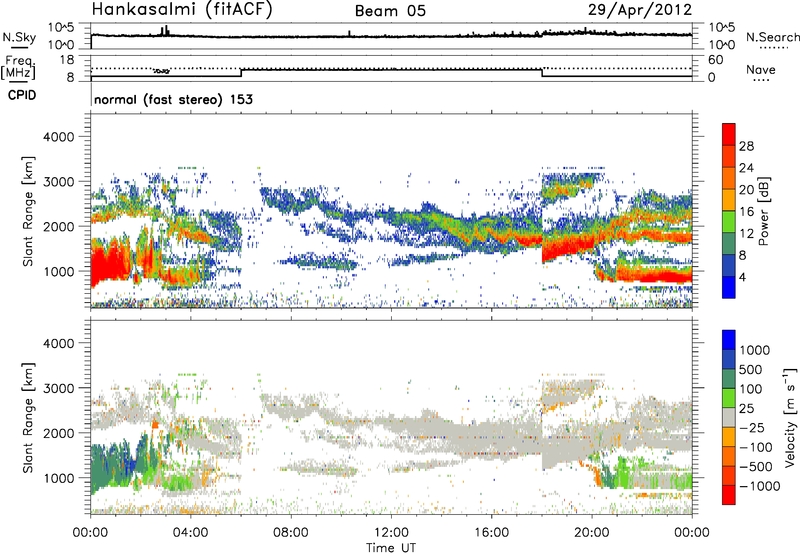Click the '-25' tick on Velocity colorbar
Image resolution: width=800 pixels, height=554 pixels.
coord(752,427)
